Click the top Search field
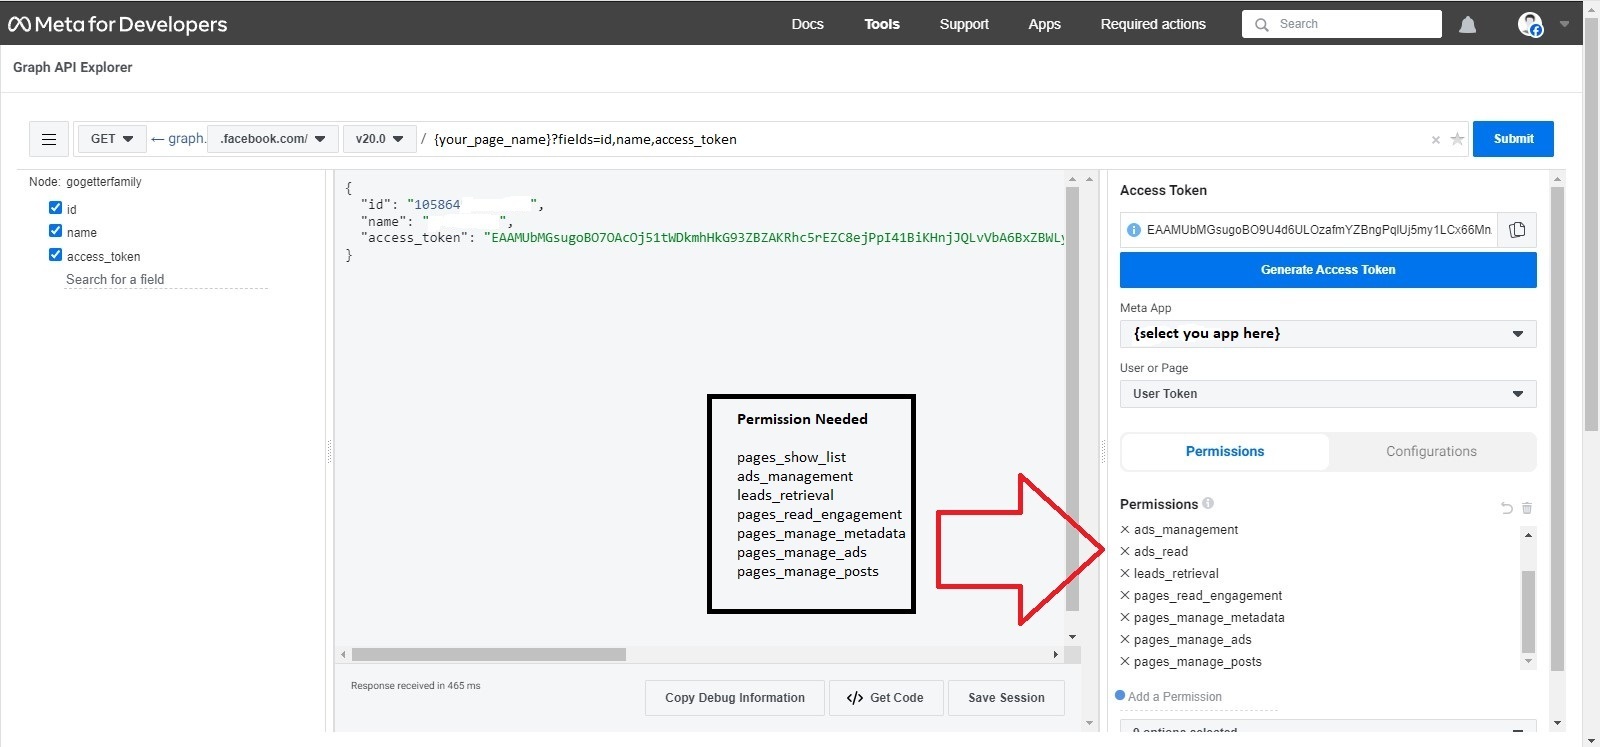The width and height of the screenshot is (1600, 747). click(x=1342, y=24)
